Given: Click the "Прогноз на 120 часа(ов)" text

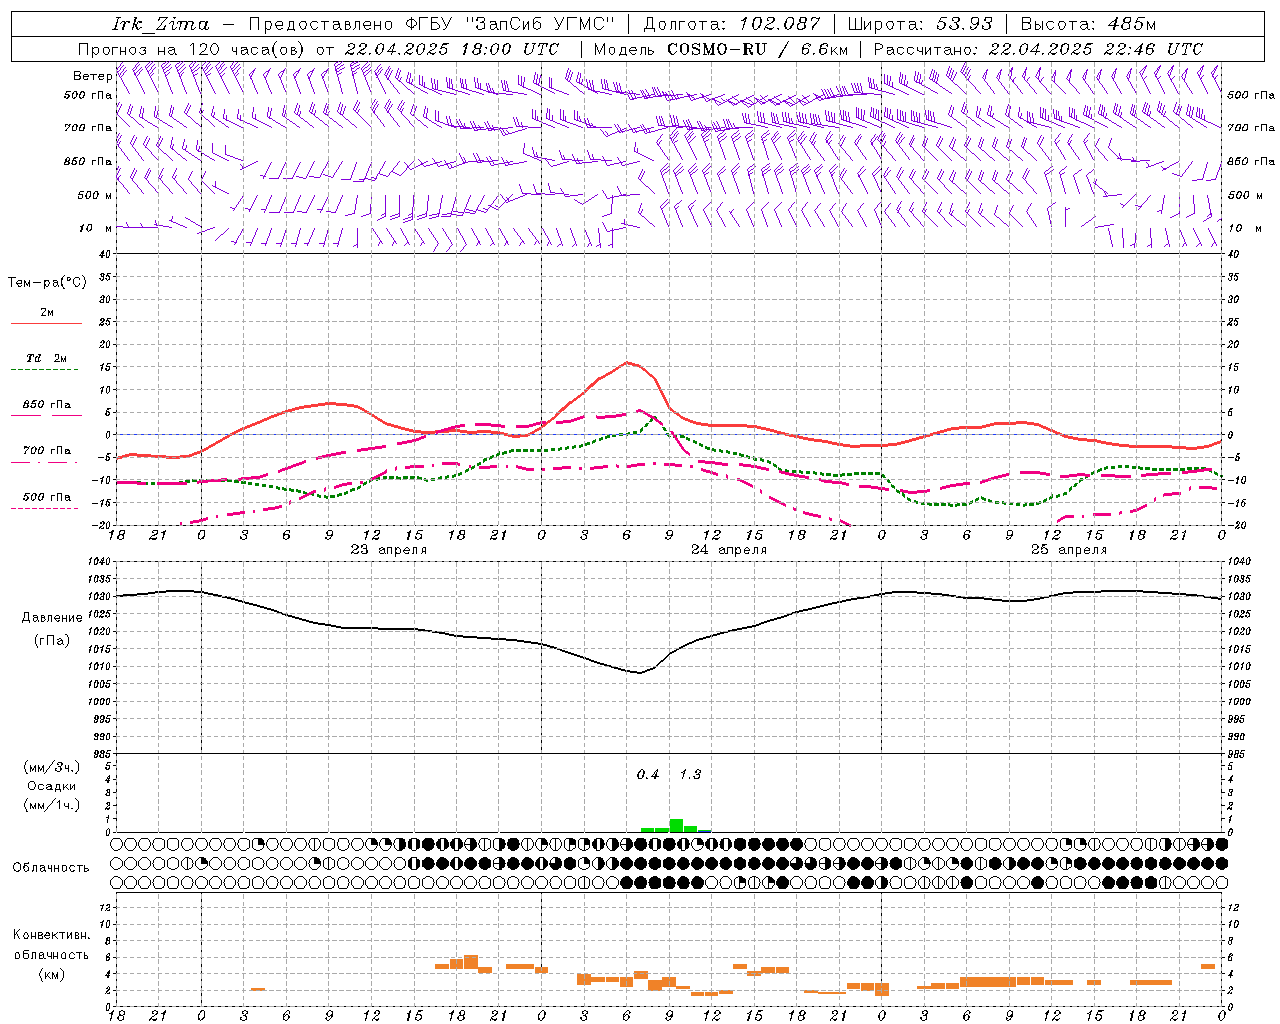Looking at the screenshot, I should point(193,49).
